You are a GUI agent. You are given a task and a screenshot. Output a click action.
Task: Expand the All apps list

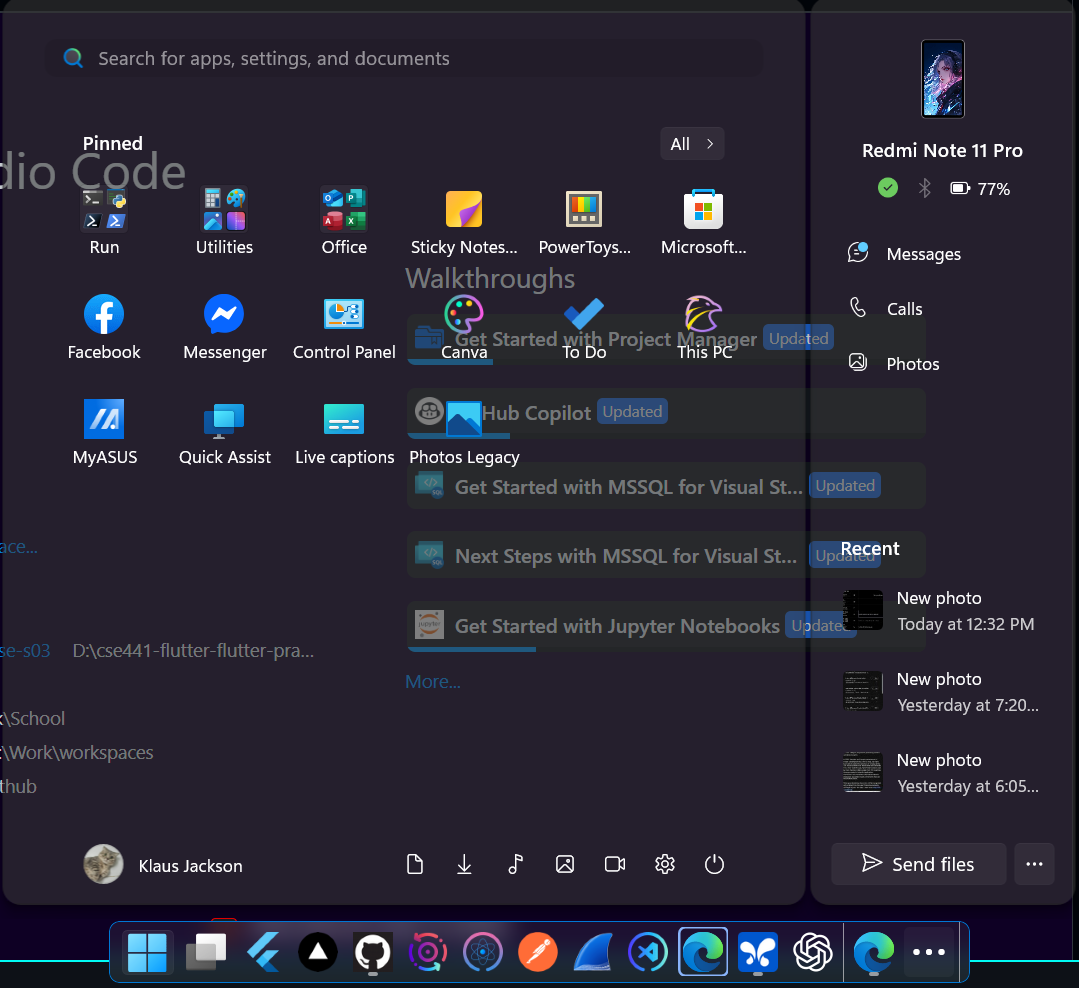[x=692, y=144]
